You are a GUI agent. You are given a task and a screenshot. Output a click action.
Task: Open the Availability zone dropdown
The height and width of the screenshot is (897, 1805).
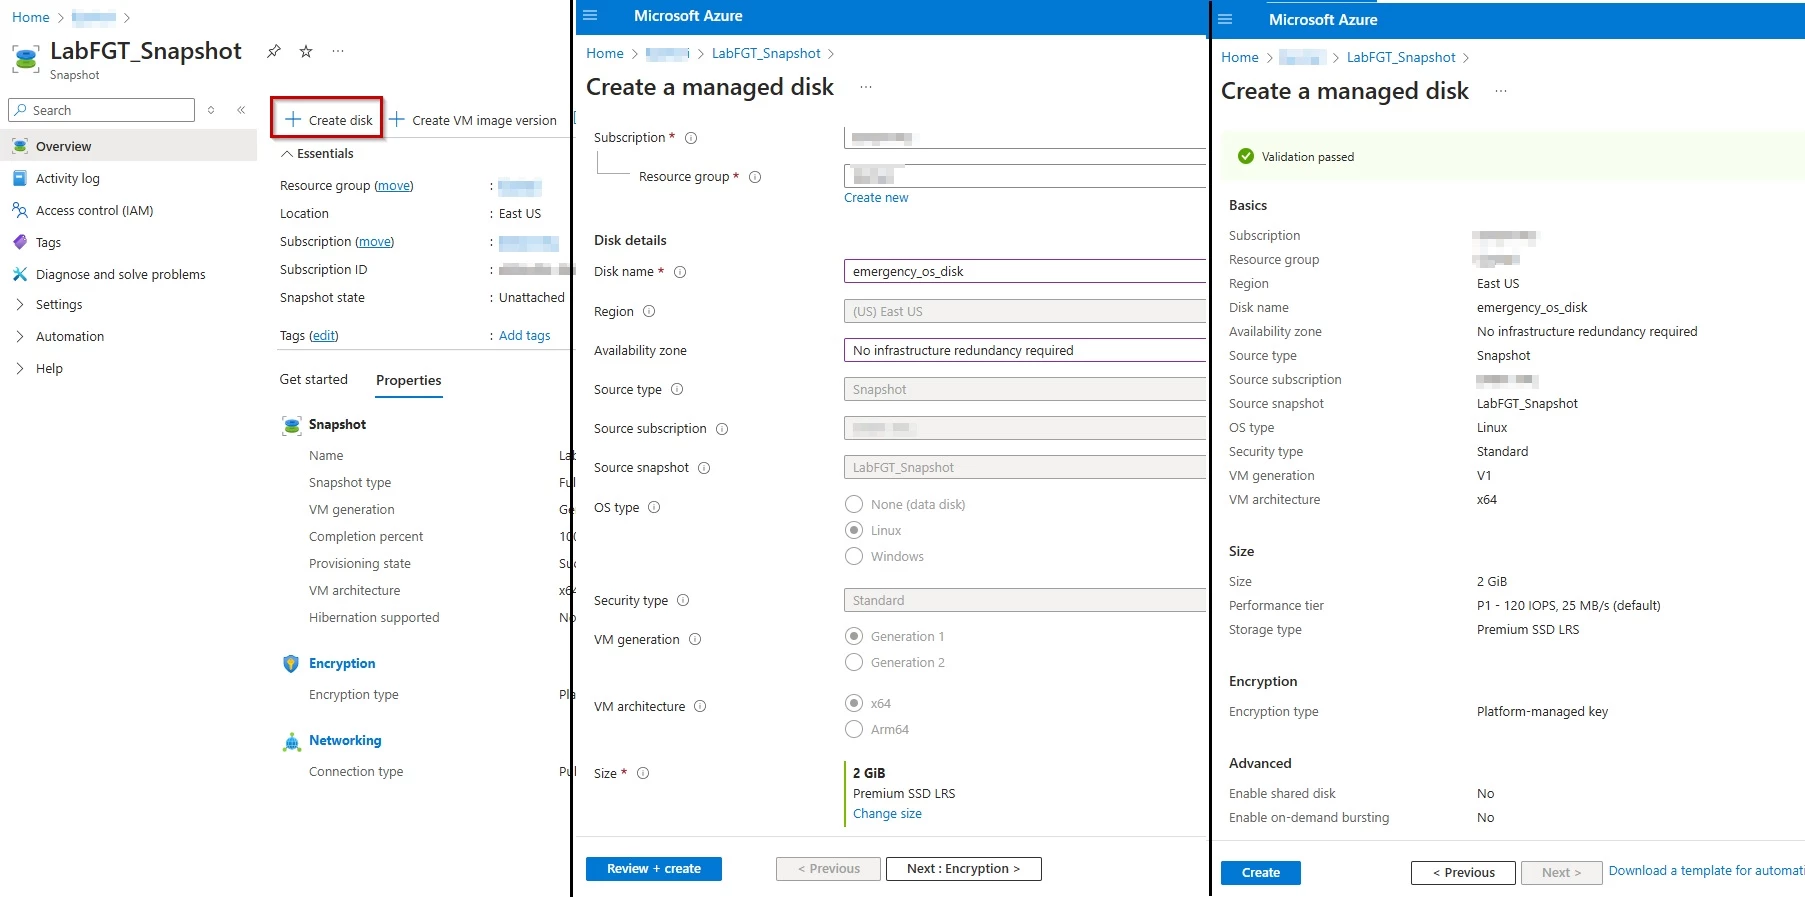(1025, 350)
